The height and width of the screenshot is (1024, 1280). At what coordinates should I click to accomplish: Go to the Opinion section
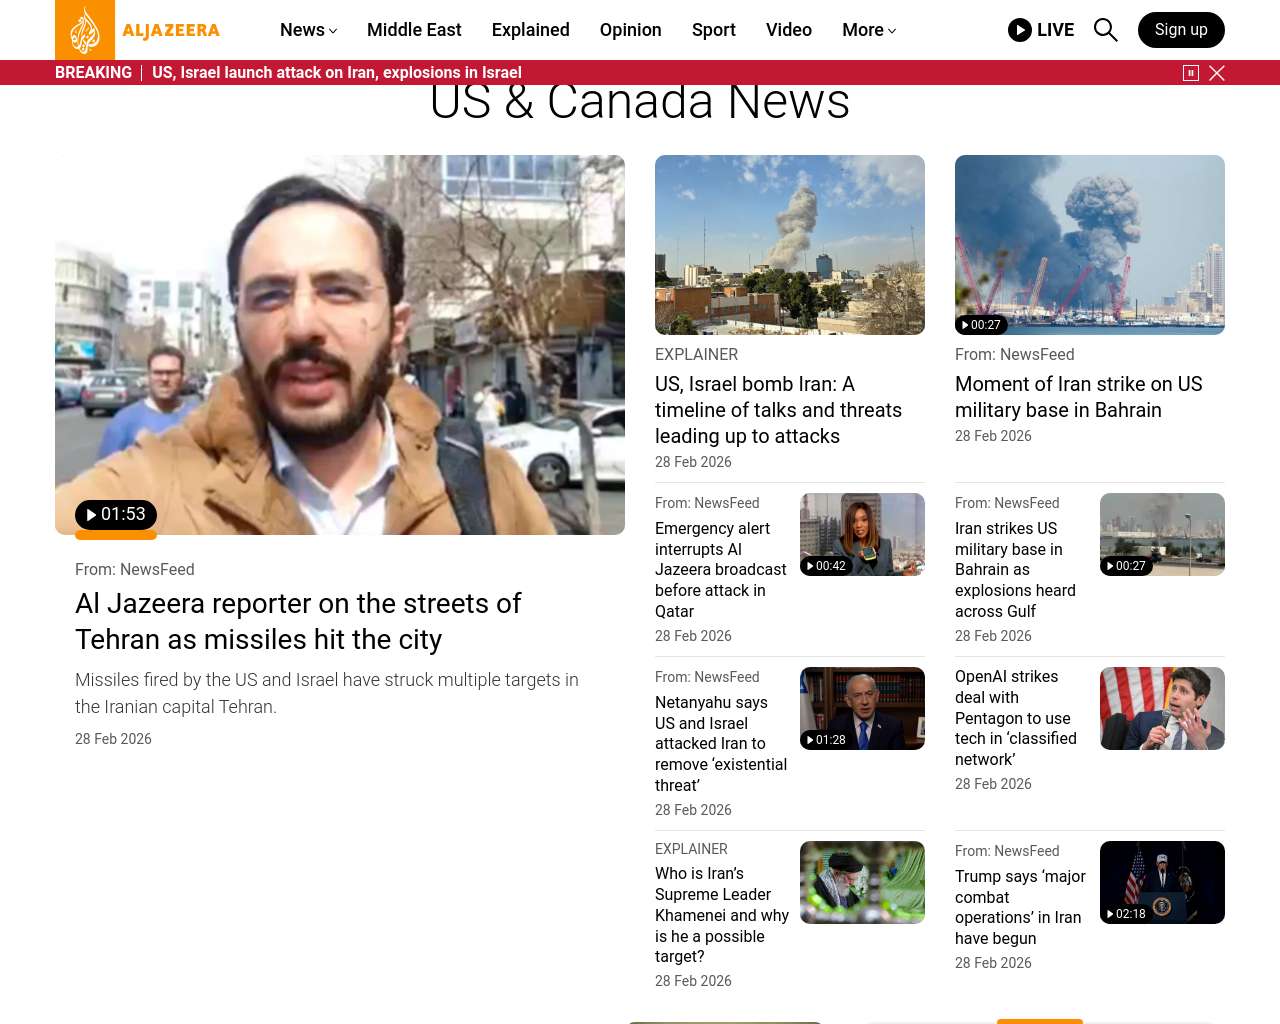[x=631, y=30]
